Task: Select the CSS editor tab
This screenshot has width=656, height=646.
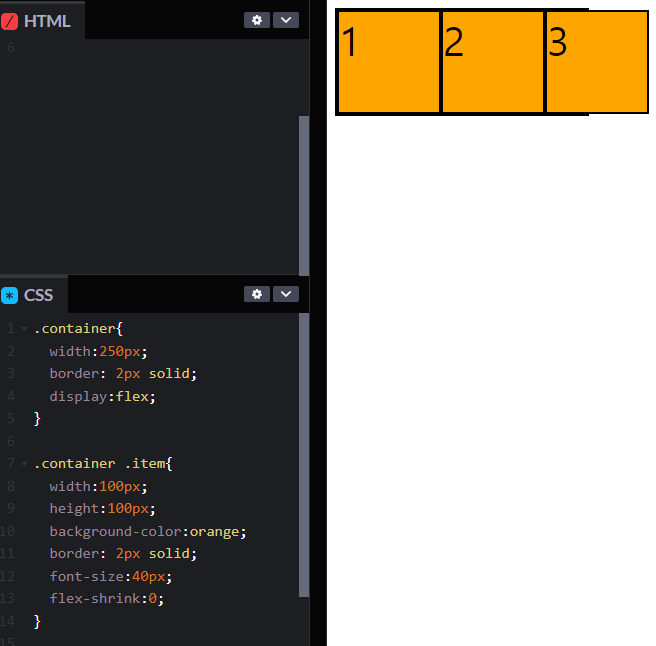Action: pyautogui.click(x=33, y=295)
